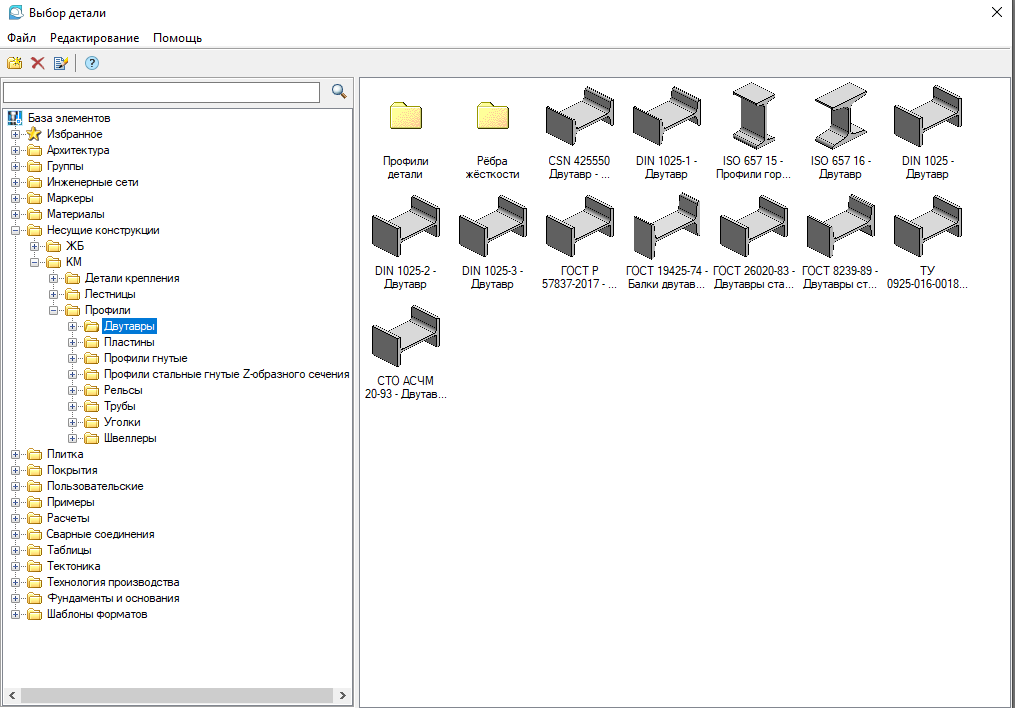Click the search text input field

[161, 92]
